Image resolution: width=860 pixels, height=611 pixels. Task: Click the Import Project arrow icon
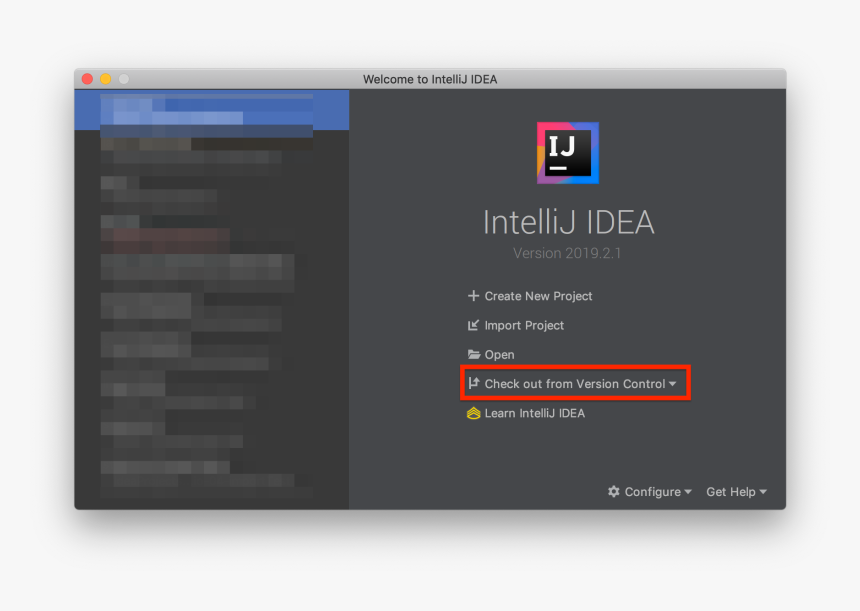[x=474, y=325]
